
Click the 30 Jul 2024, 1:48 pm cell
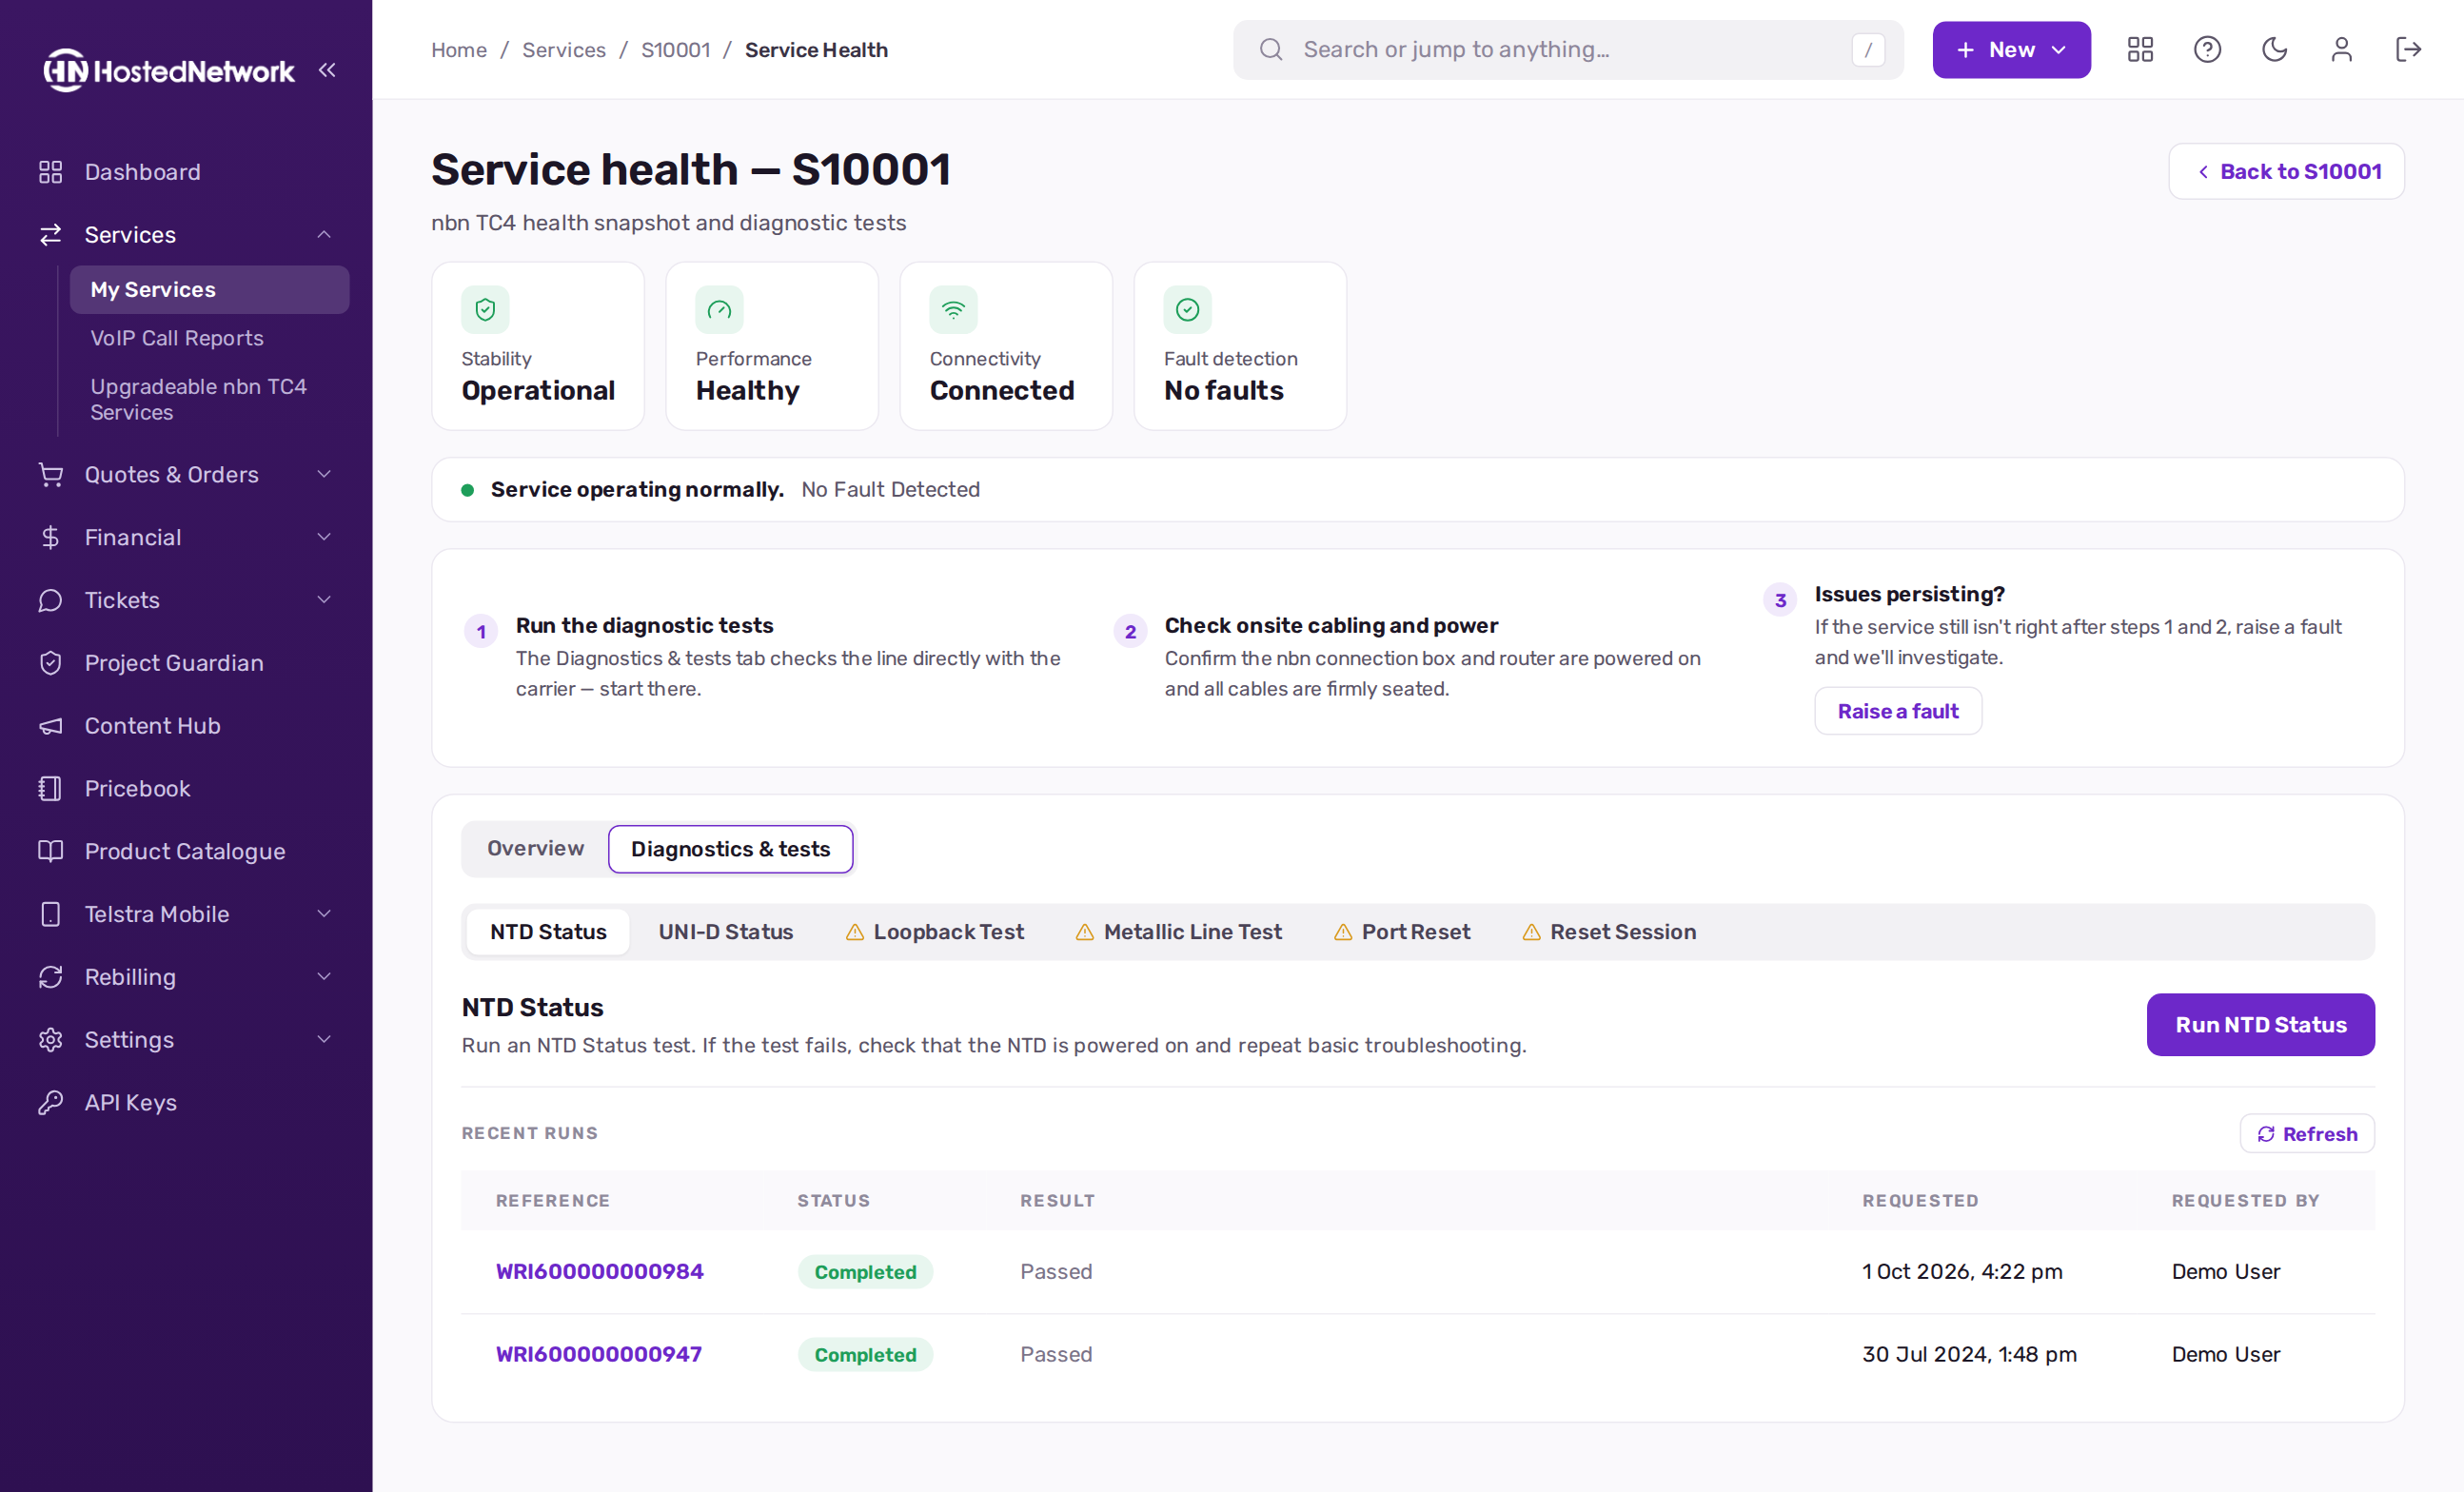(x=1969, y=1355)
